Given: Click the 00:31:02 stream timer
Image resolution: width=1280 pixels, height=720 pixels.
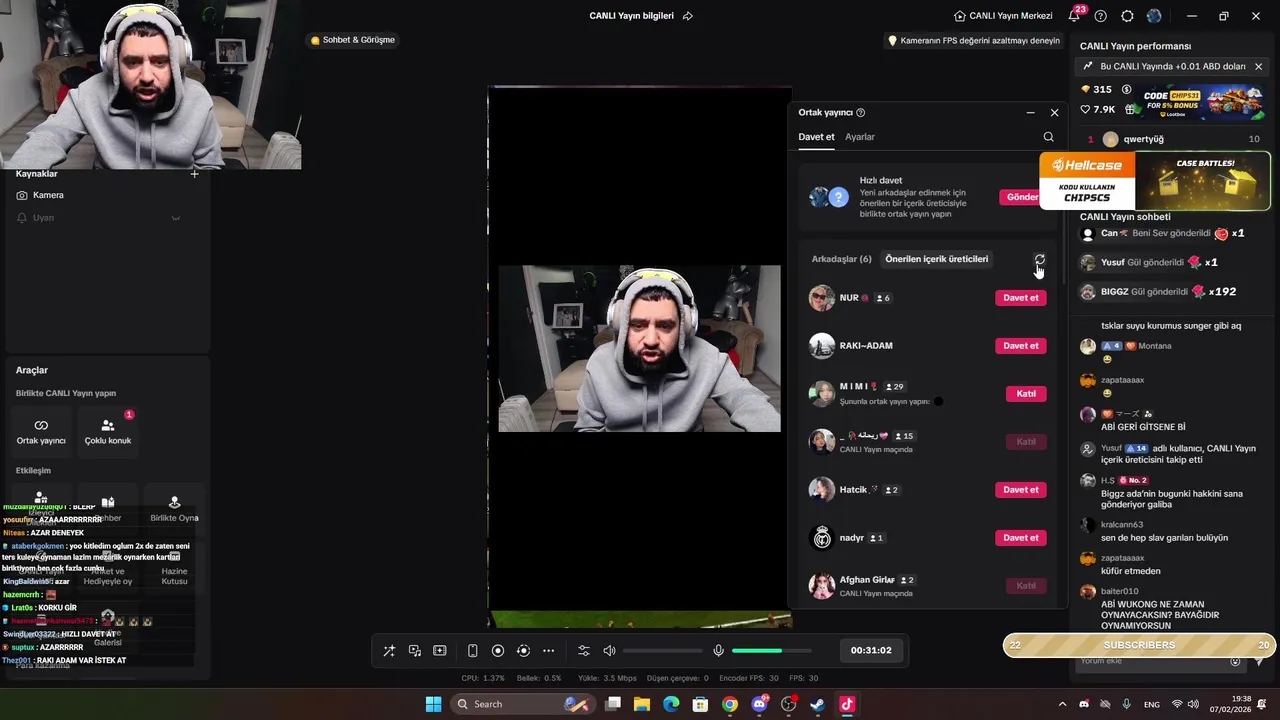Looking at the screenshot, I should [x=871, y=650].
